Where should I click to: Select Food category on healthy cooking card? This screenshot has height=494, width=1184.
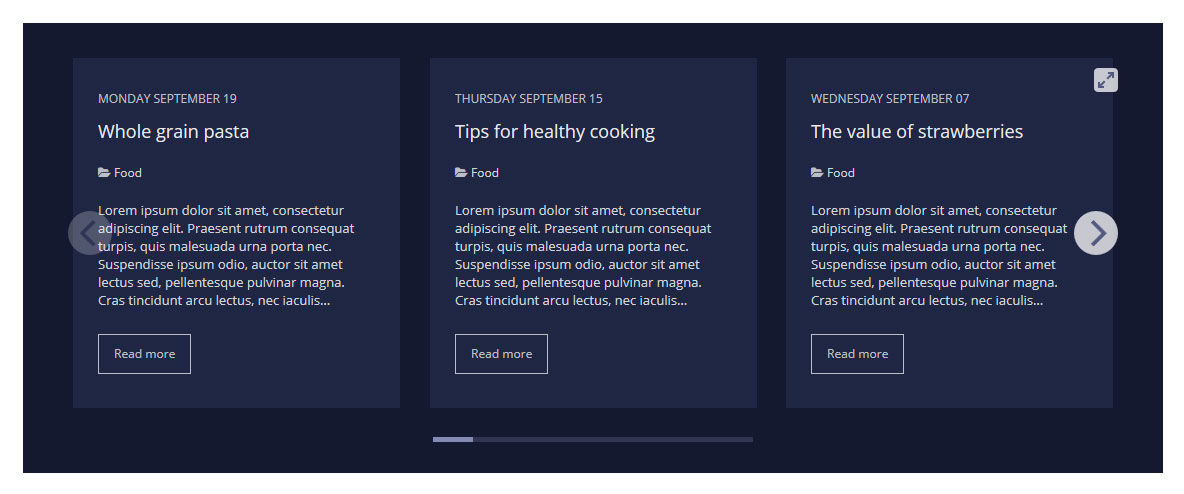(485, 173)
